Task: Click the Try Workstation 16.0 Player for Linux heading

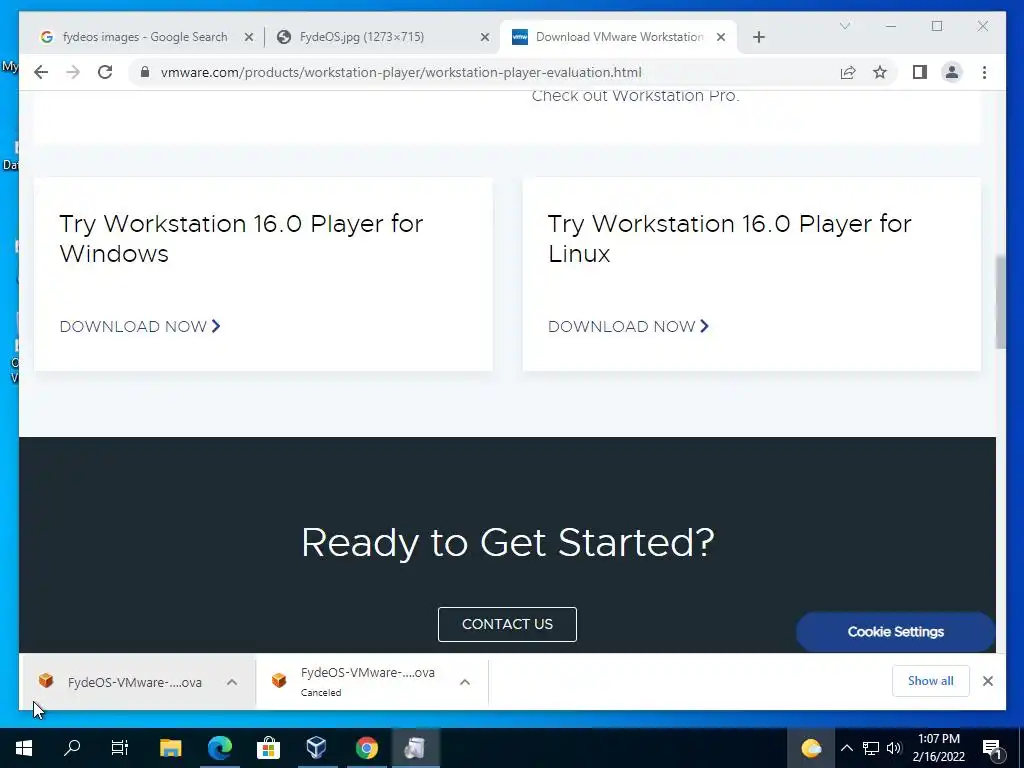Action: tap(729, 238)
